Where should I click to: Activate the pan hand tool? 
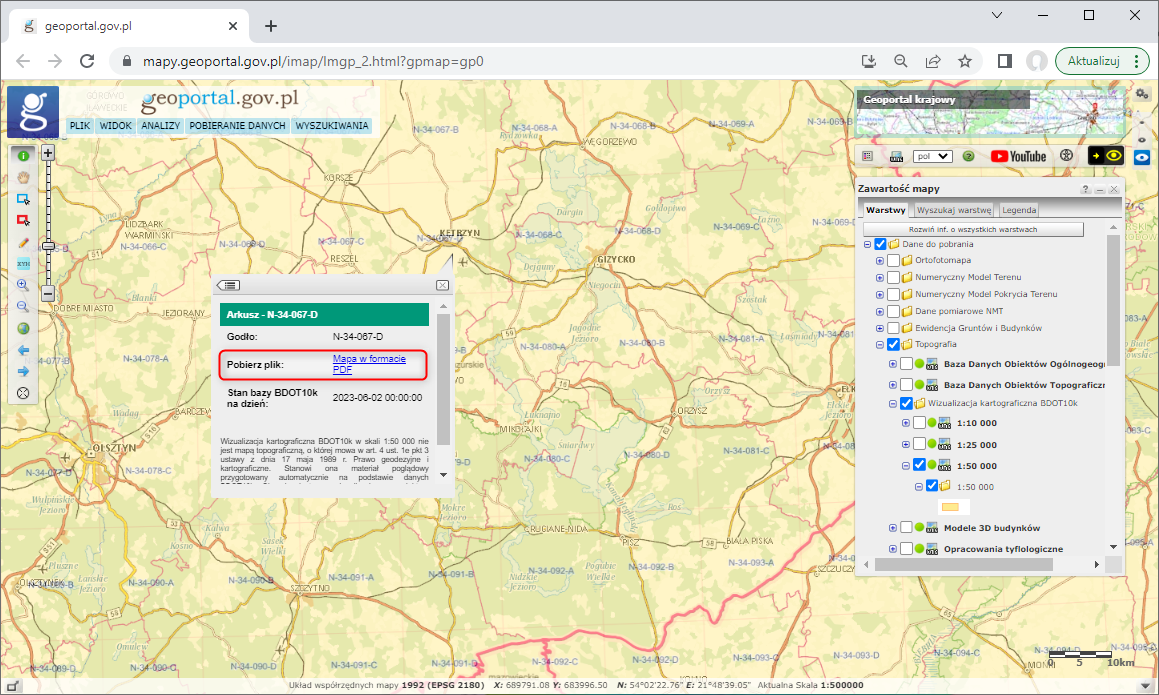[22, 177]
